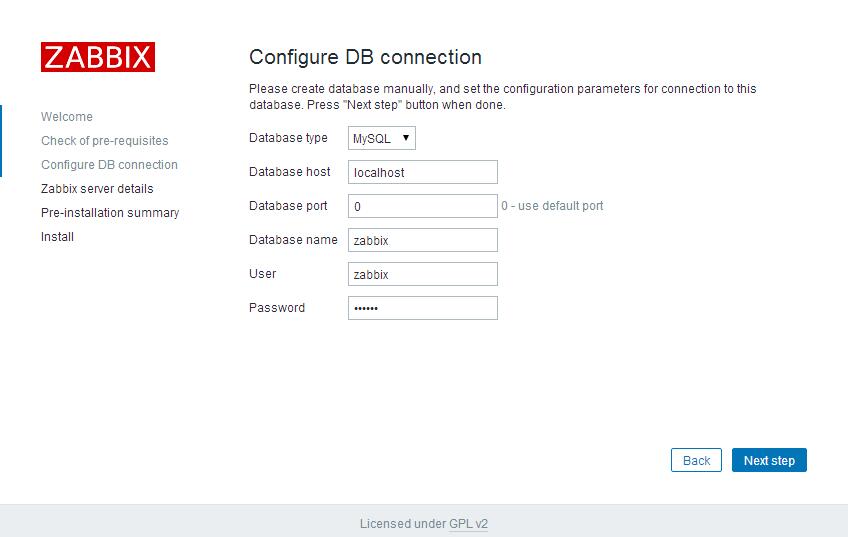Focus the Password field

(x=422, y=308)
